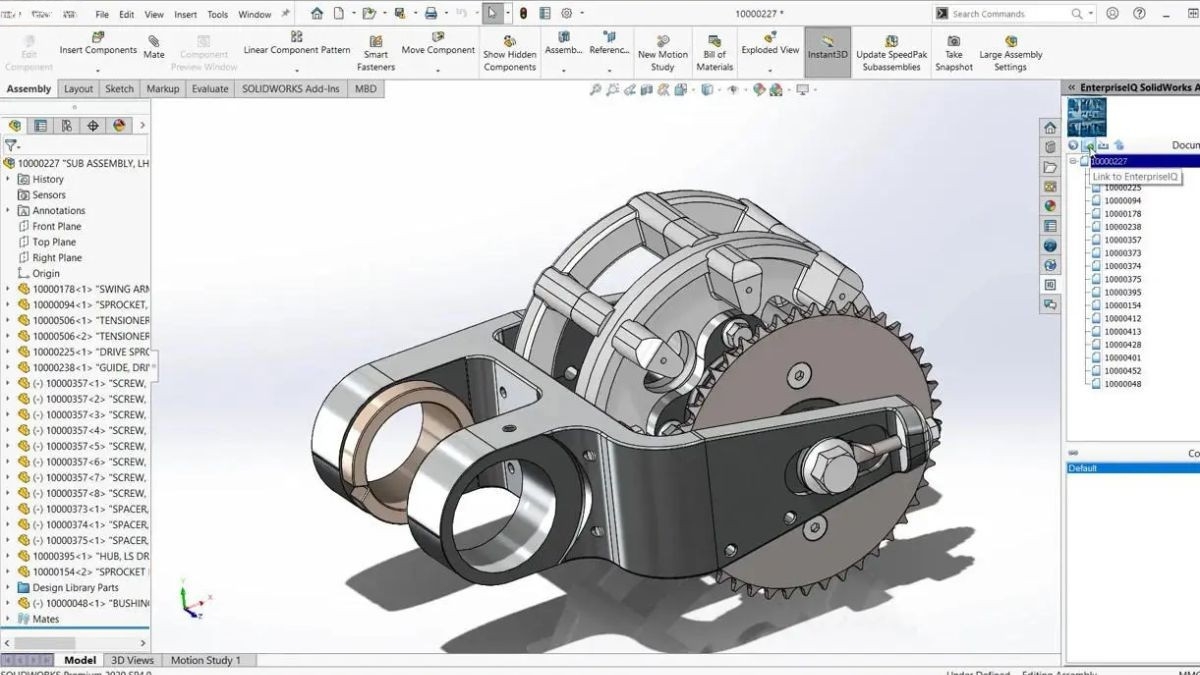Open the DisplayManager color-ball tab icon

pyautogui.click(x=119, y=125)
